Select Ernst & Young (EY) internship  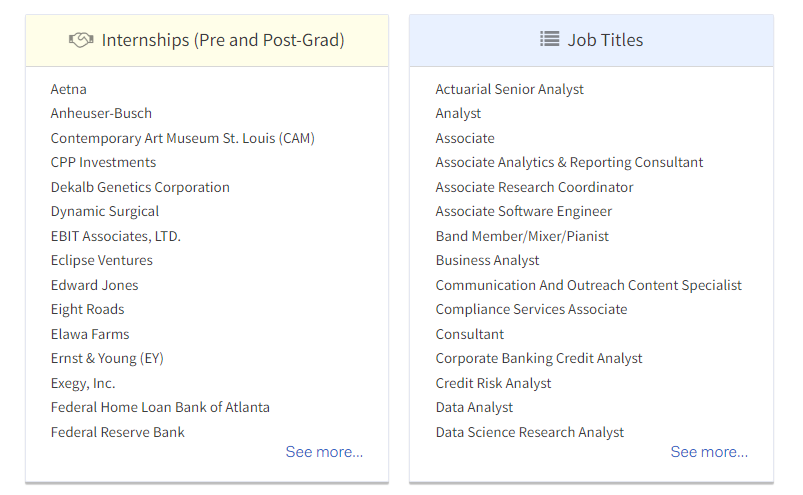coord(107,359)
